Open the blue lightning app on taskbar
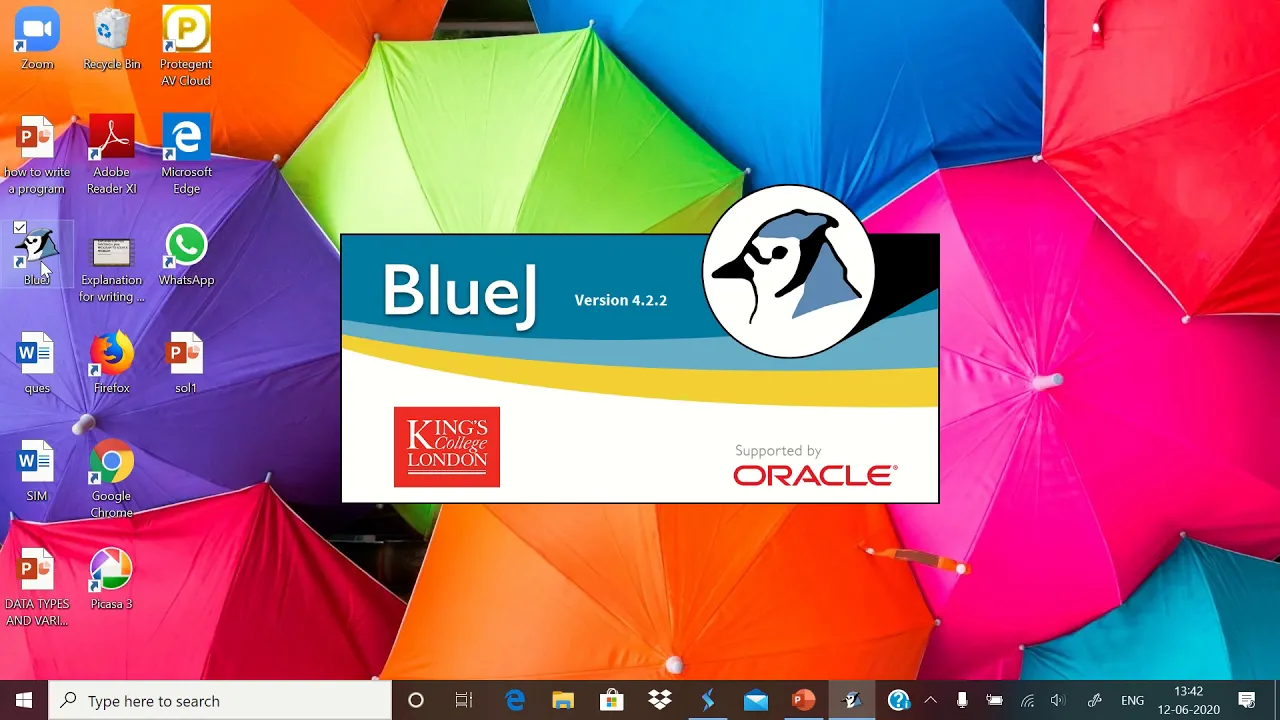 tap(707, 700)
